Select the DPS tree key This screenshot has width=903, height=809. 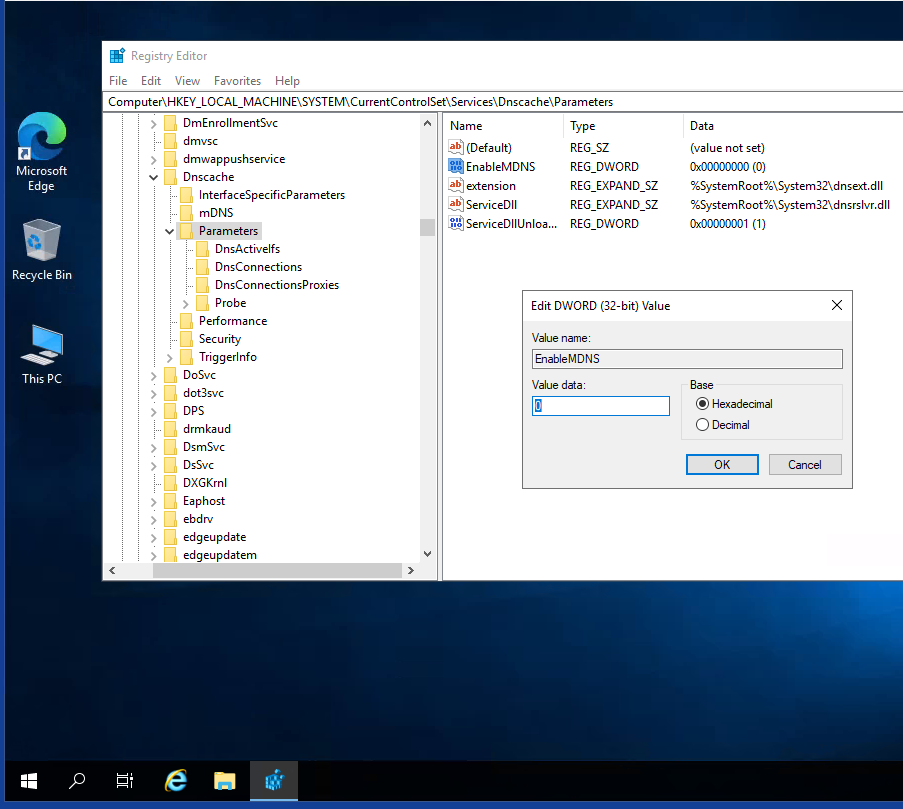[x=194, y=411]
